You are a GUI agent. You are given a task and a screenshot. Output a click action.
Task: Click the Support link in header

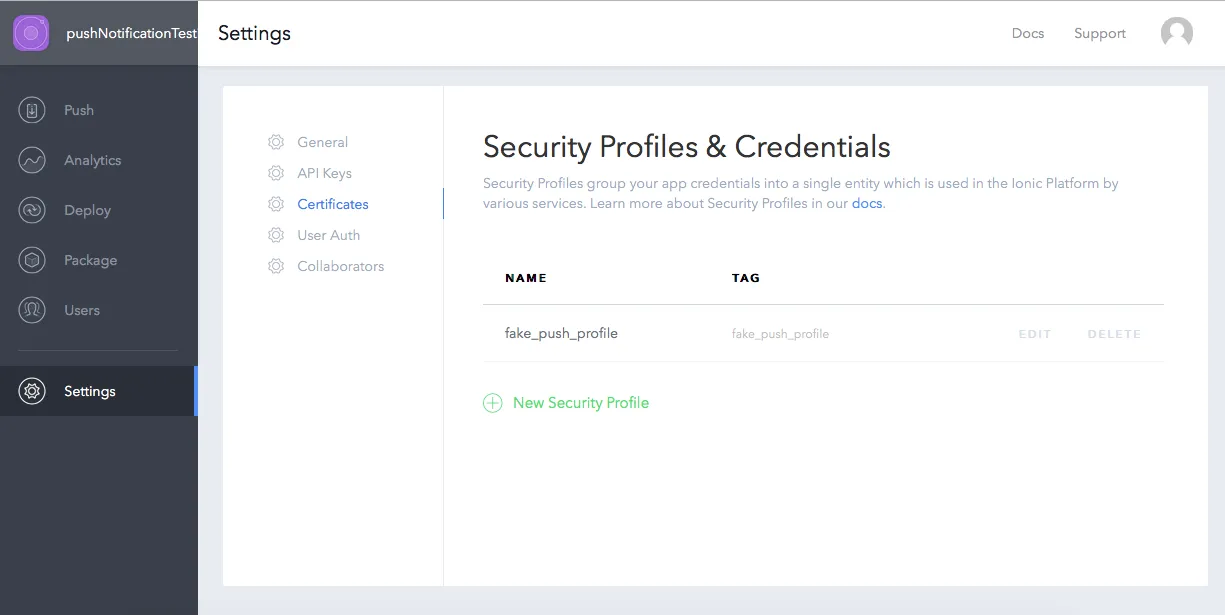tap(1099, 33)
